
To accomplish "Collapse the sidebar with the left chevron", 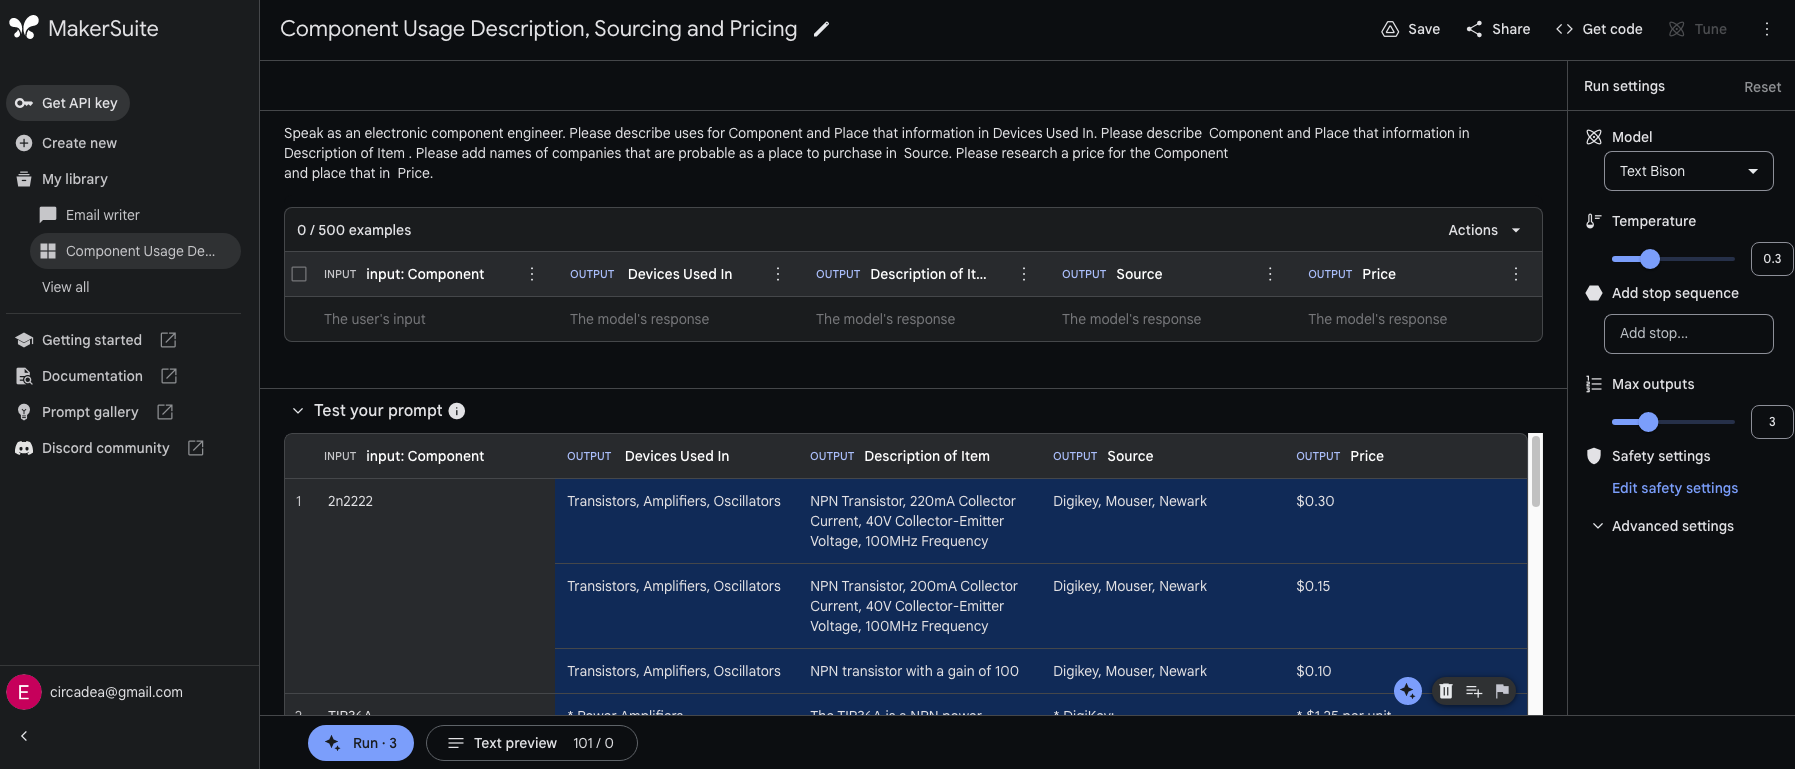I will click(24, 736).
